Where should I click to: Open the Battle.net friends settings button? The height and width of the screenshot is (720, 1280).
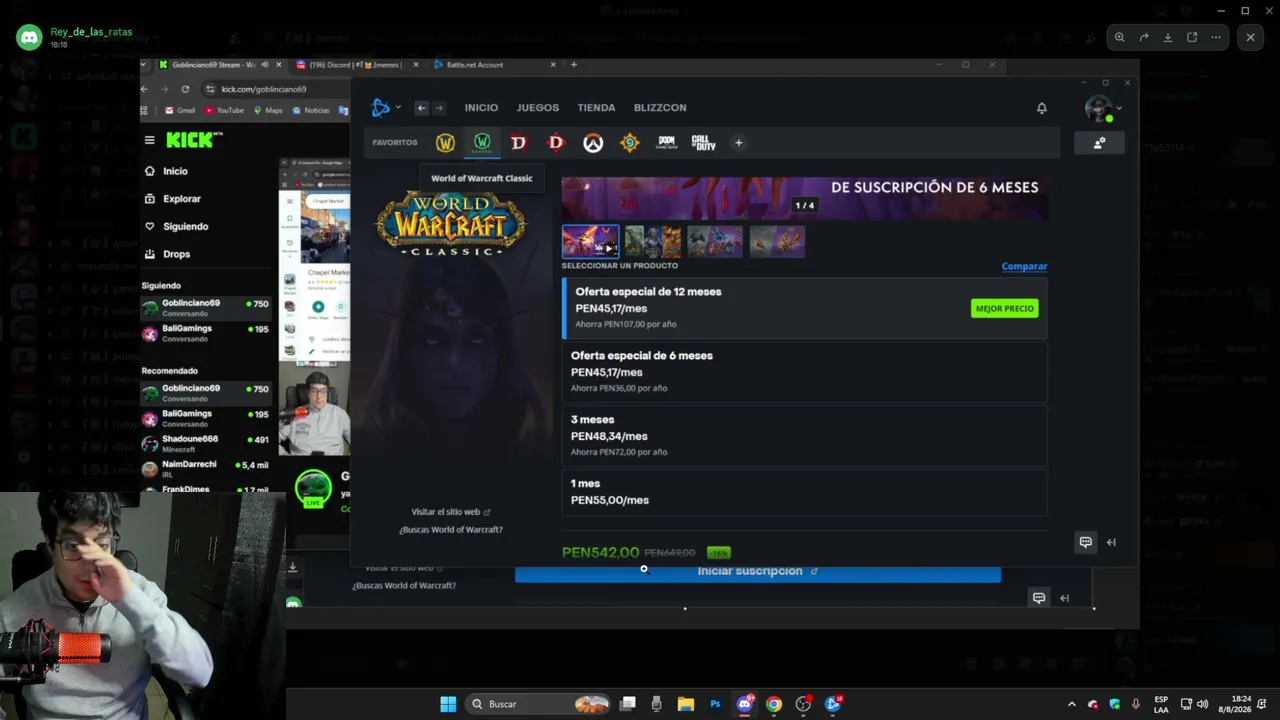click(x=1099, y=143)
